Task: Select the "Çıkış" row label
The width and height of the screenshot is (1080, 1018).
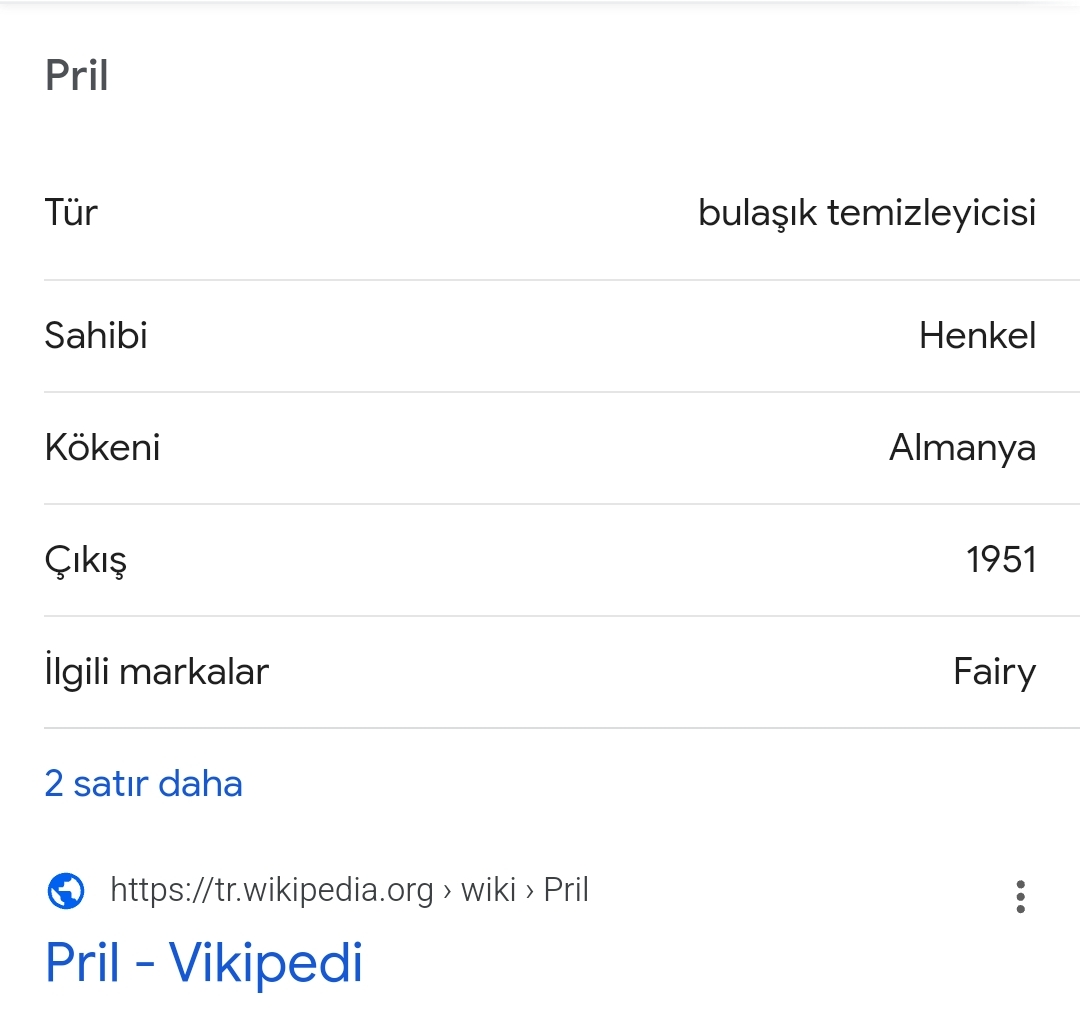Action: coord(86,560)
